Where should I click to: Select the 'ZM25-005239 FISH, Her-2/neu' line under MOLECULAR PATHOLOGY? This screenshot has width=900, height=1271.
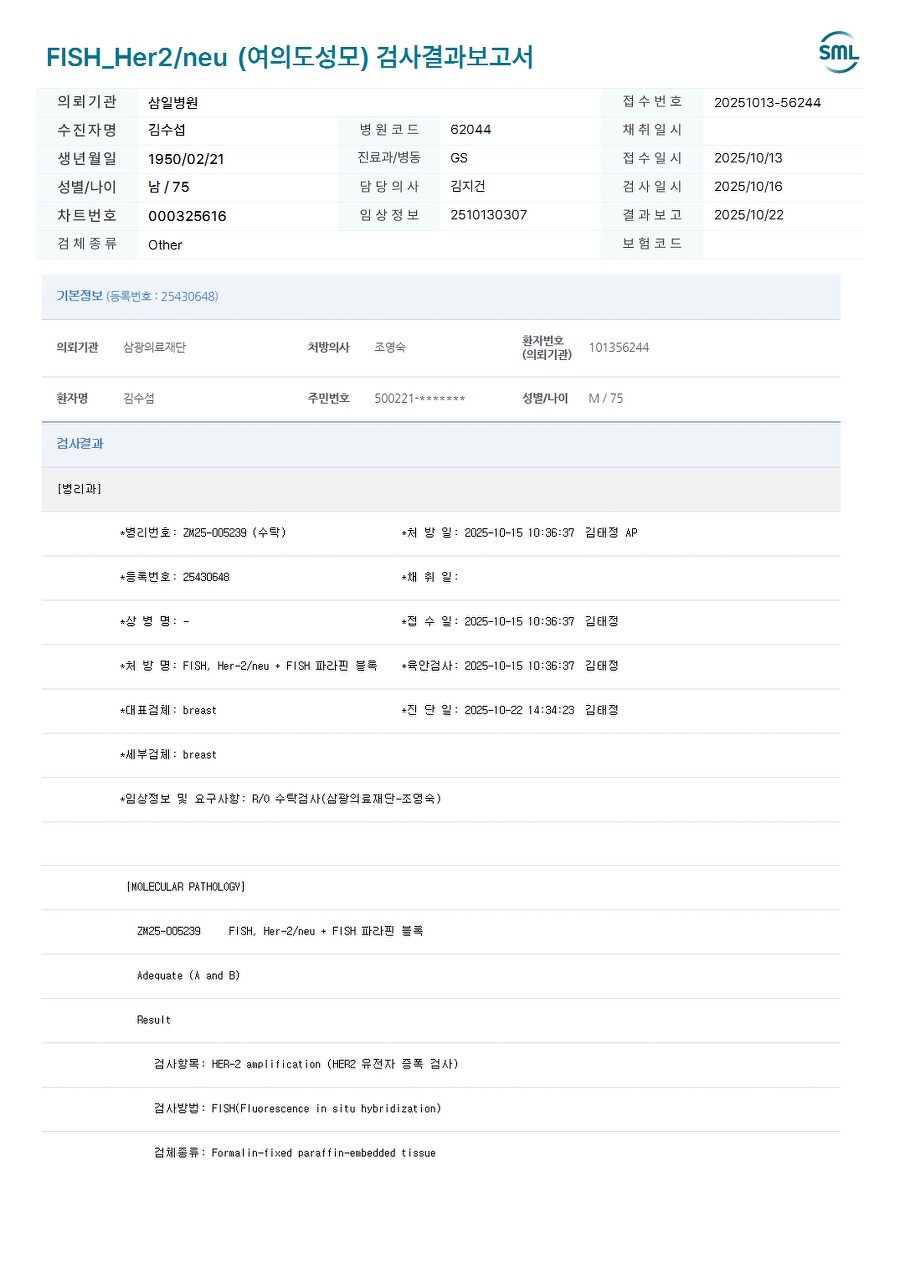tap(280, 931)
